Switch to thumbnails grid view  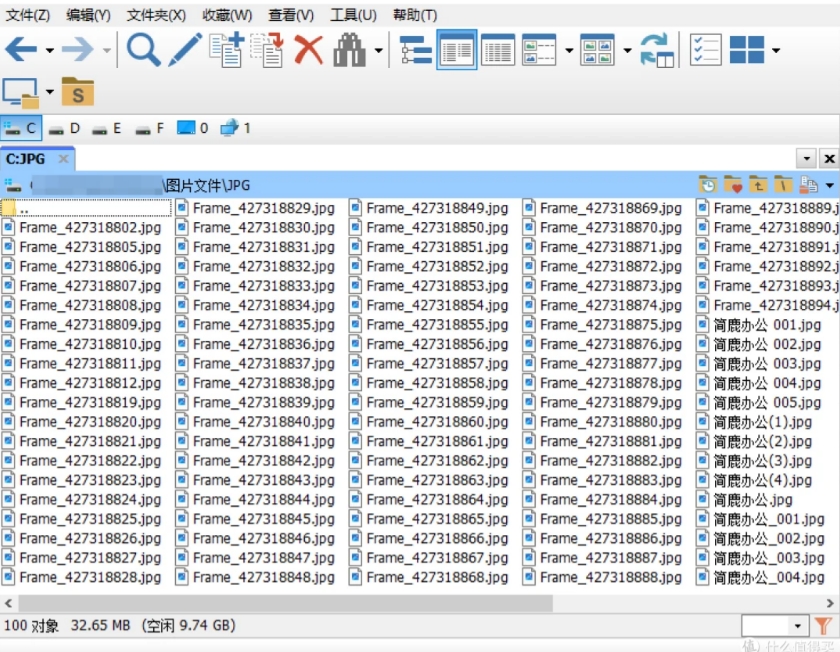click(597, 50)
